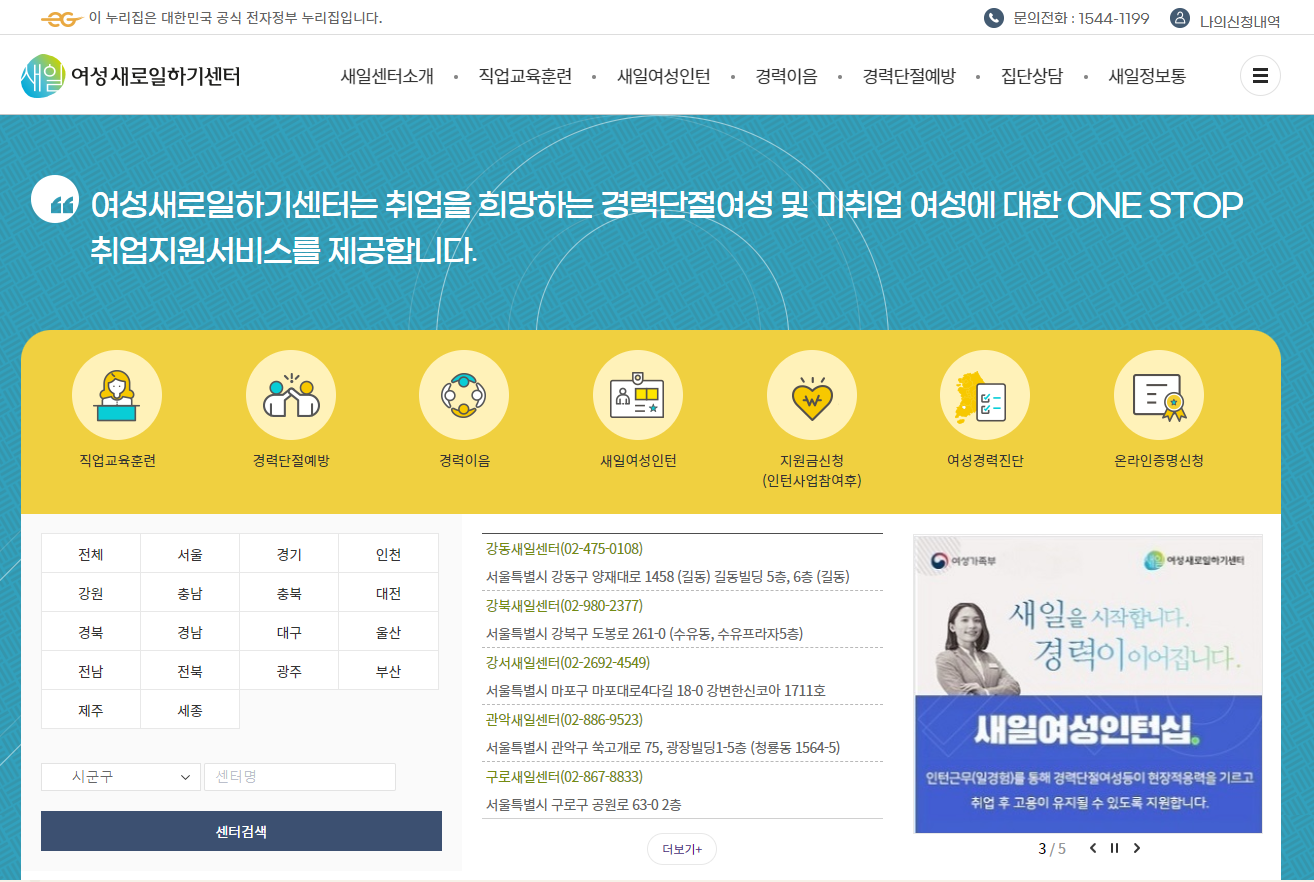Open 새일여성인턴 with the ID card icon
Viewport: 1314px width, 882px height.
click(638, 394)
